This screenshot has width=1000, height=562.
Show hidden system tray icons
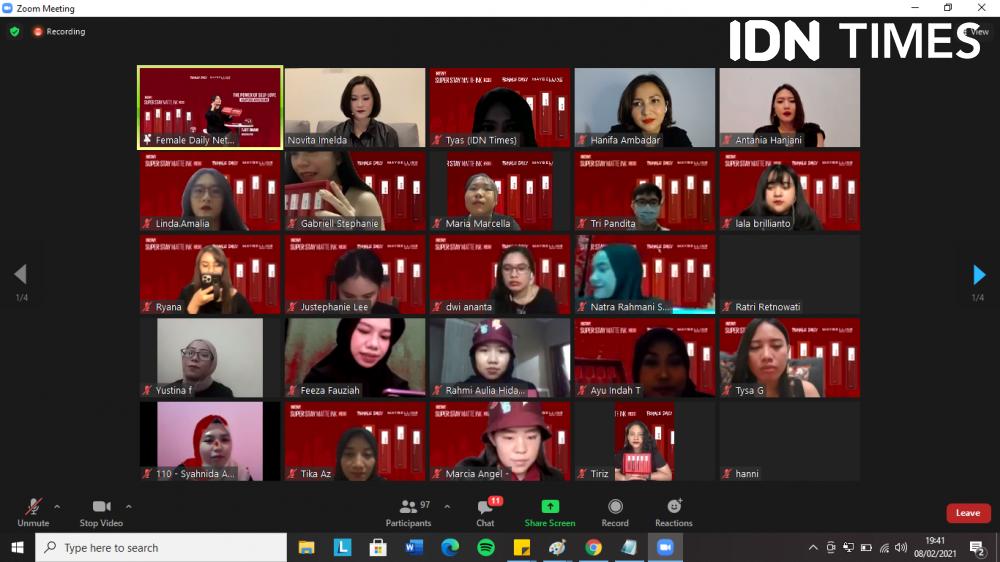coord(812,547)
